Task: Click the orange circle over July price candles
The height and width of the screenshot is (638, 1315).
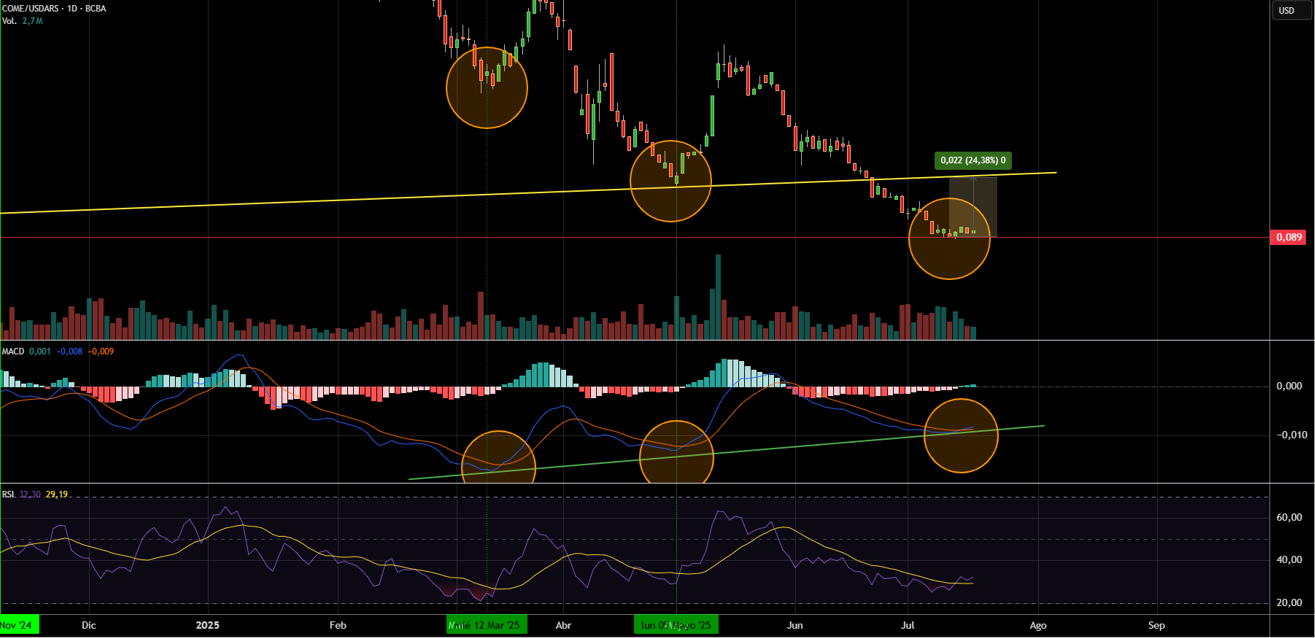Action: 949,238
